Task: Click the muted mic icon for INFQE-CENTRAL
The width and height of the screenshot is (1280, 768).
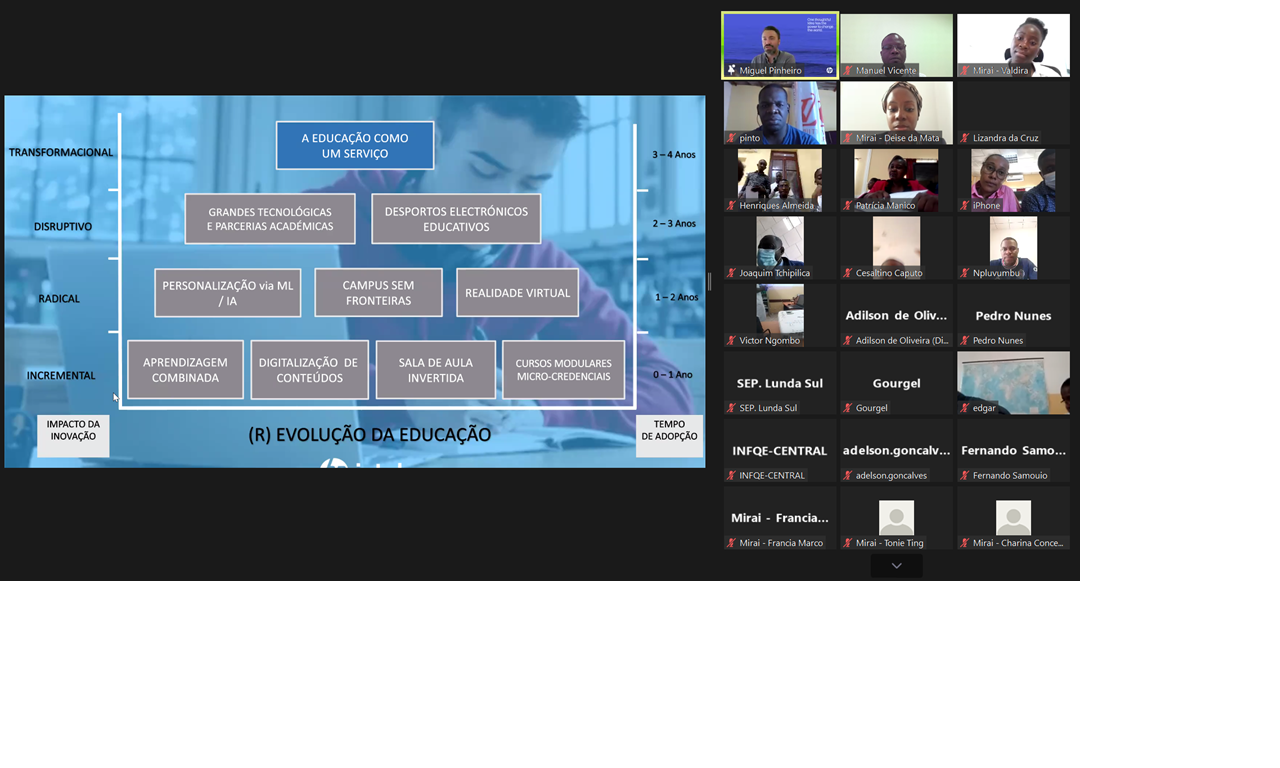Action: coord(731,476)
